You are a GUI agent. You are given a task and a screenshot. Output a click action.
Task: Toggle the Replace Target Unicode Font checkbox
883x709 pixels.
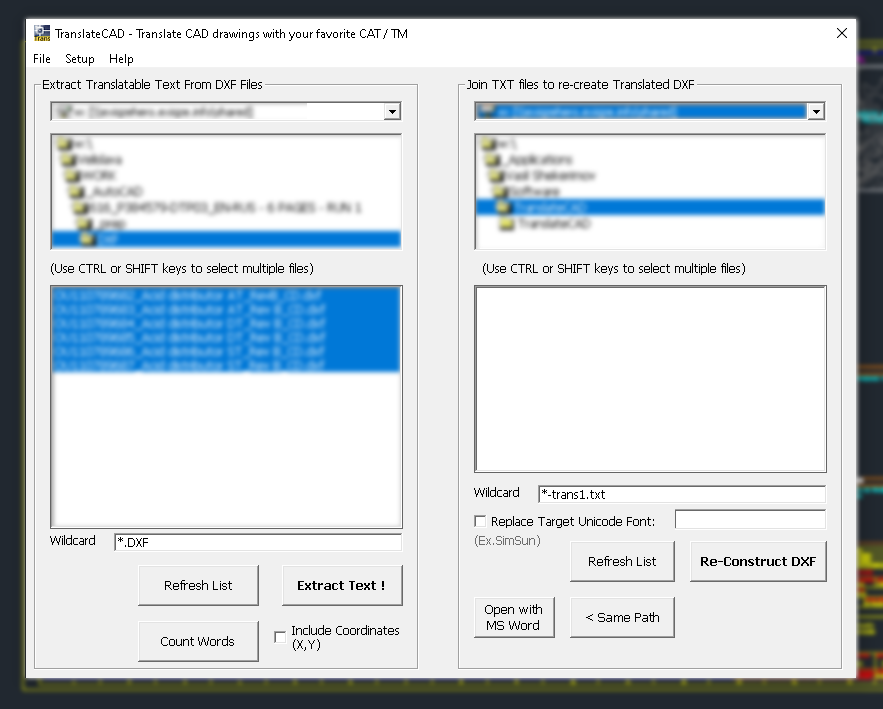click(x=480, y=521)
